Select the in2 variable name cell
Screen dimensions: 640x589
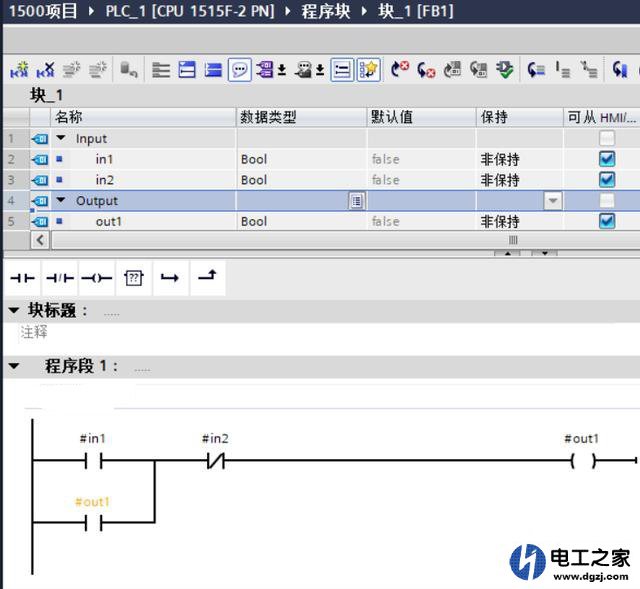[x=105, y=180]
